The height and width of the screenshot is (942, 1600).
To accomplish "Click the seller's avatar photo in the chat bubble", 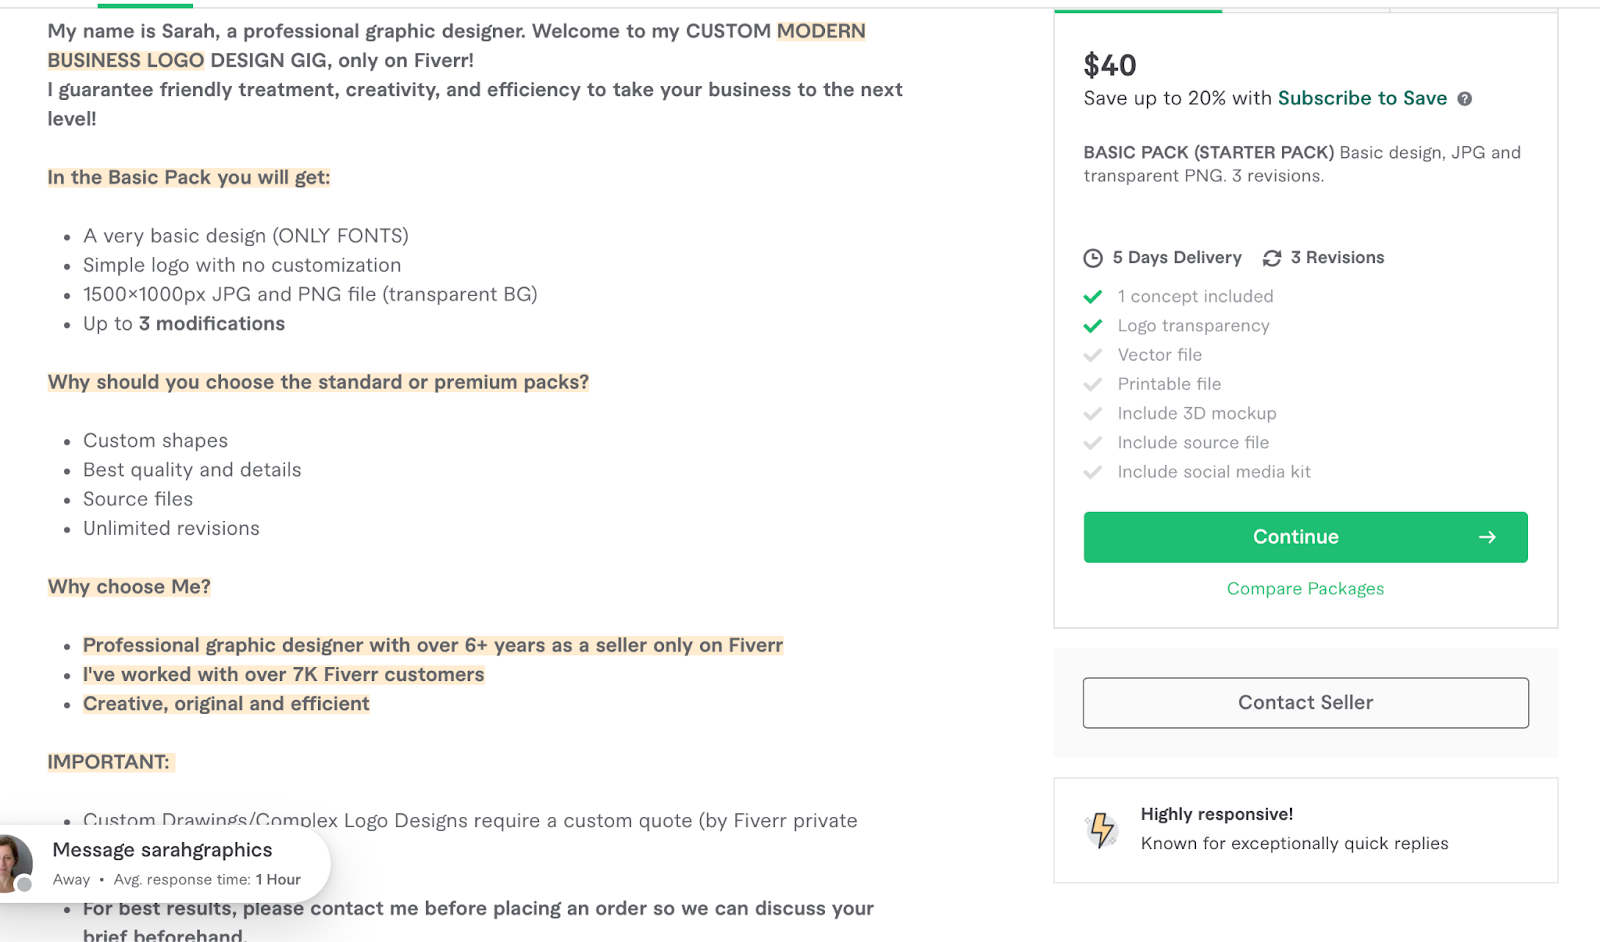I will coord(12,860).
